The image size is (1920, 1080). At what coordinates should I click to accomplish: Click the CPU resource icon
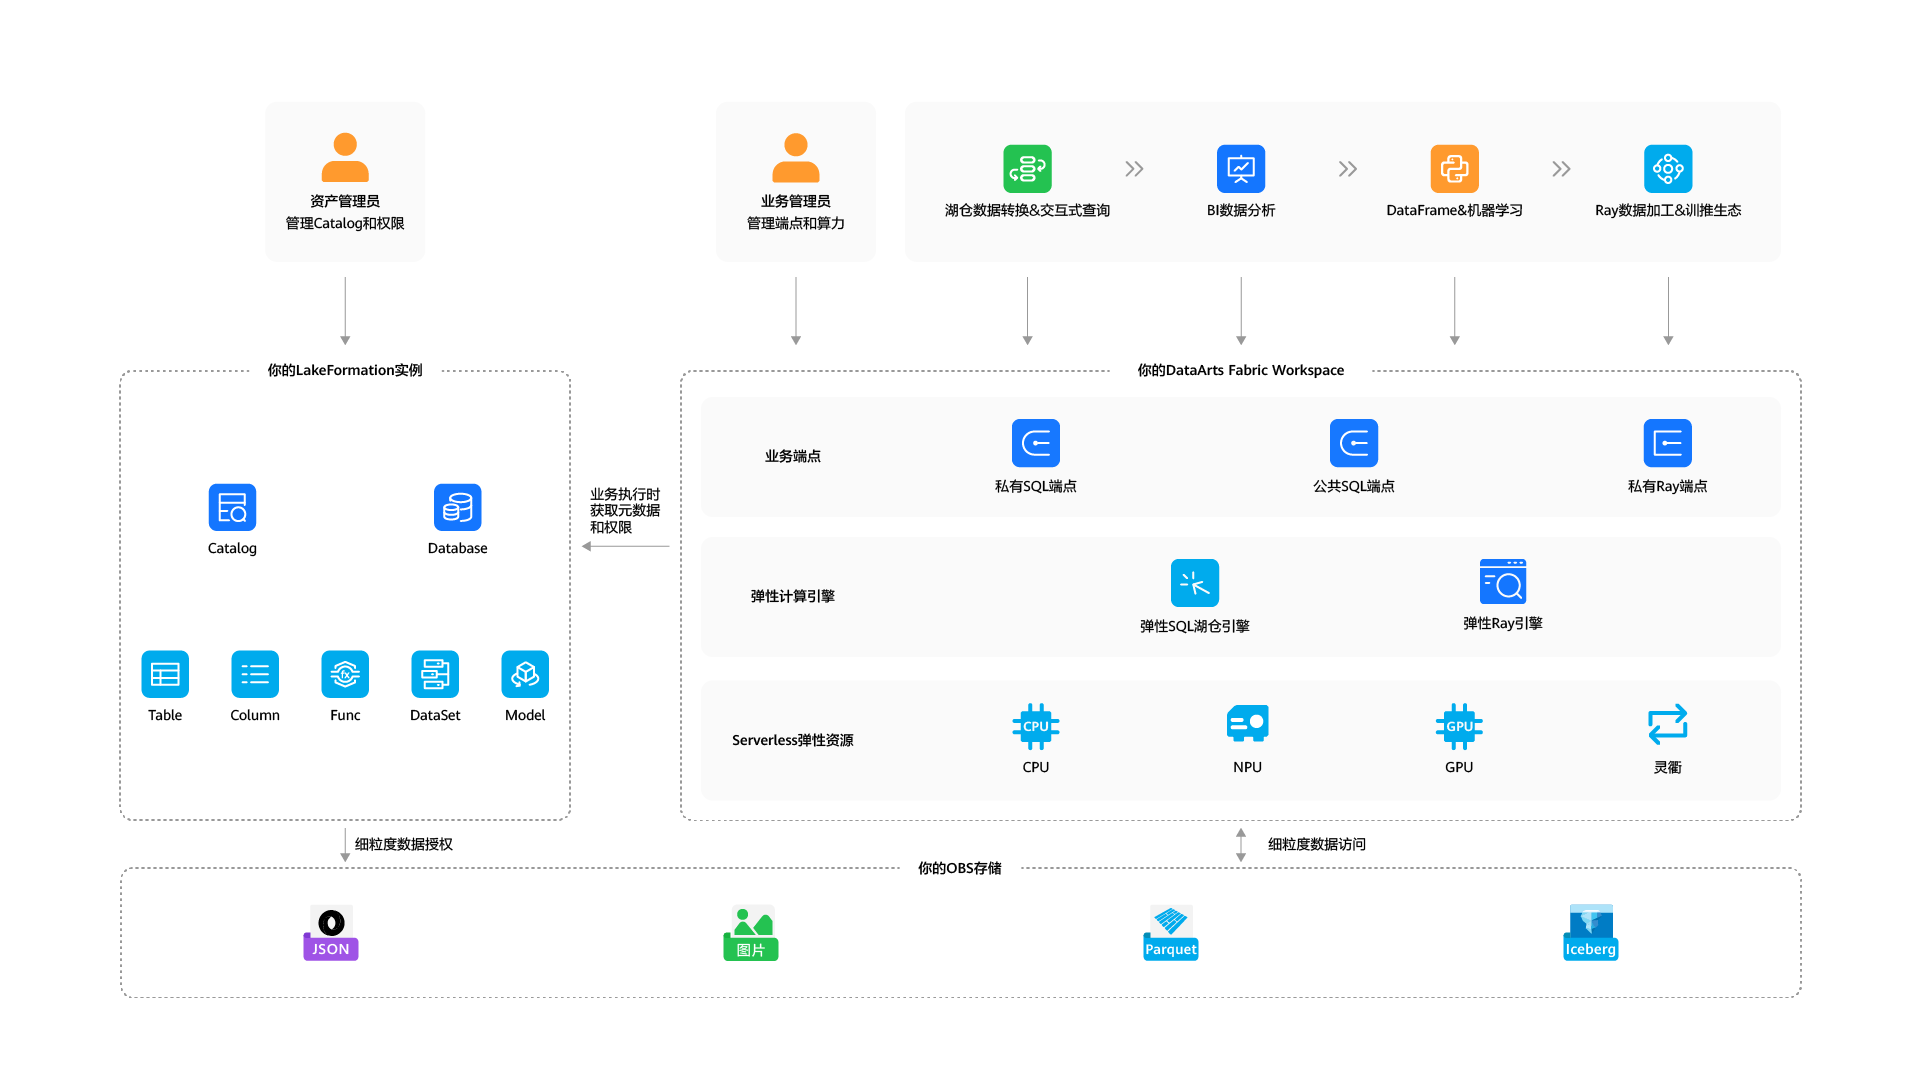(x=1035, y=726)
